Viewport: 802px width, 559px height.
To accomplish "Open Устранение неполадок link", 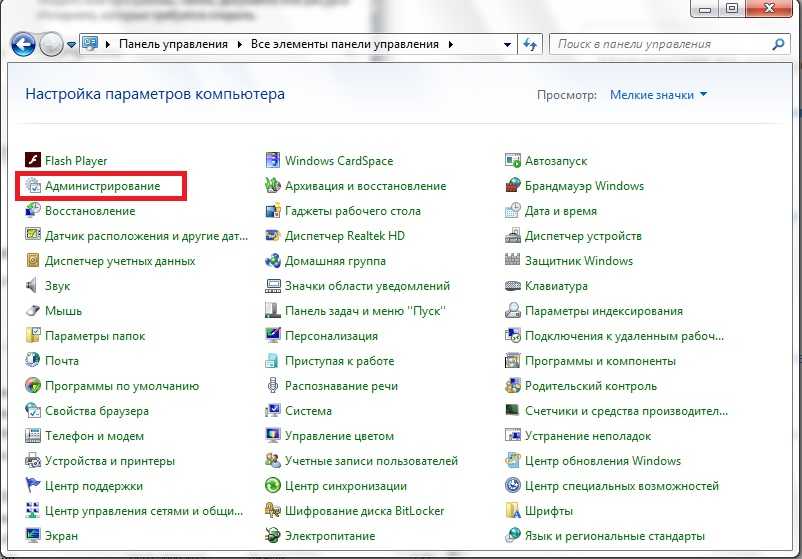I will [x=588, y=436].
